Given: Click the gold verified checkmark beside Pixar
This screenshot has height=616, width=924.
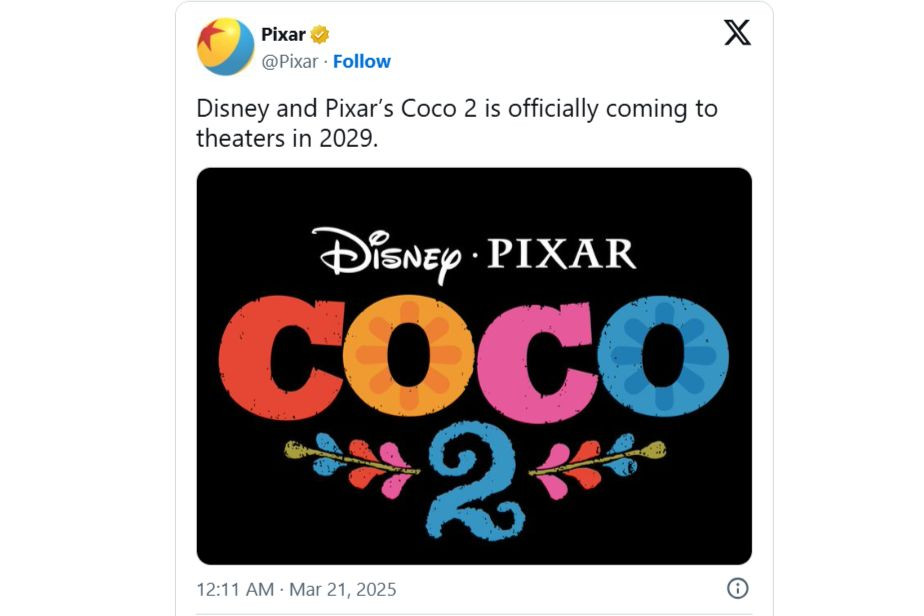Looking at the screenshot, I should pos(318,33).
